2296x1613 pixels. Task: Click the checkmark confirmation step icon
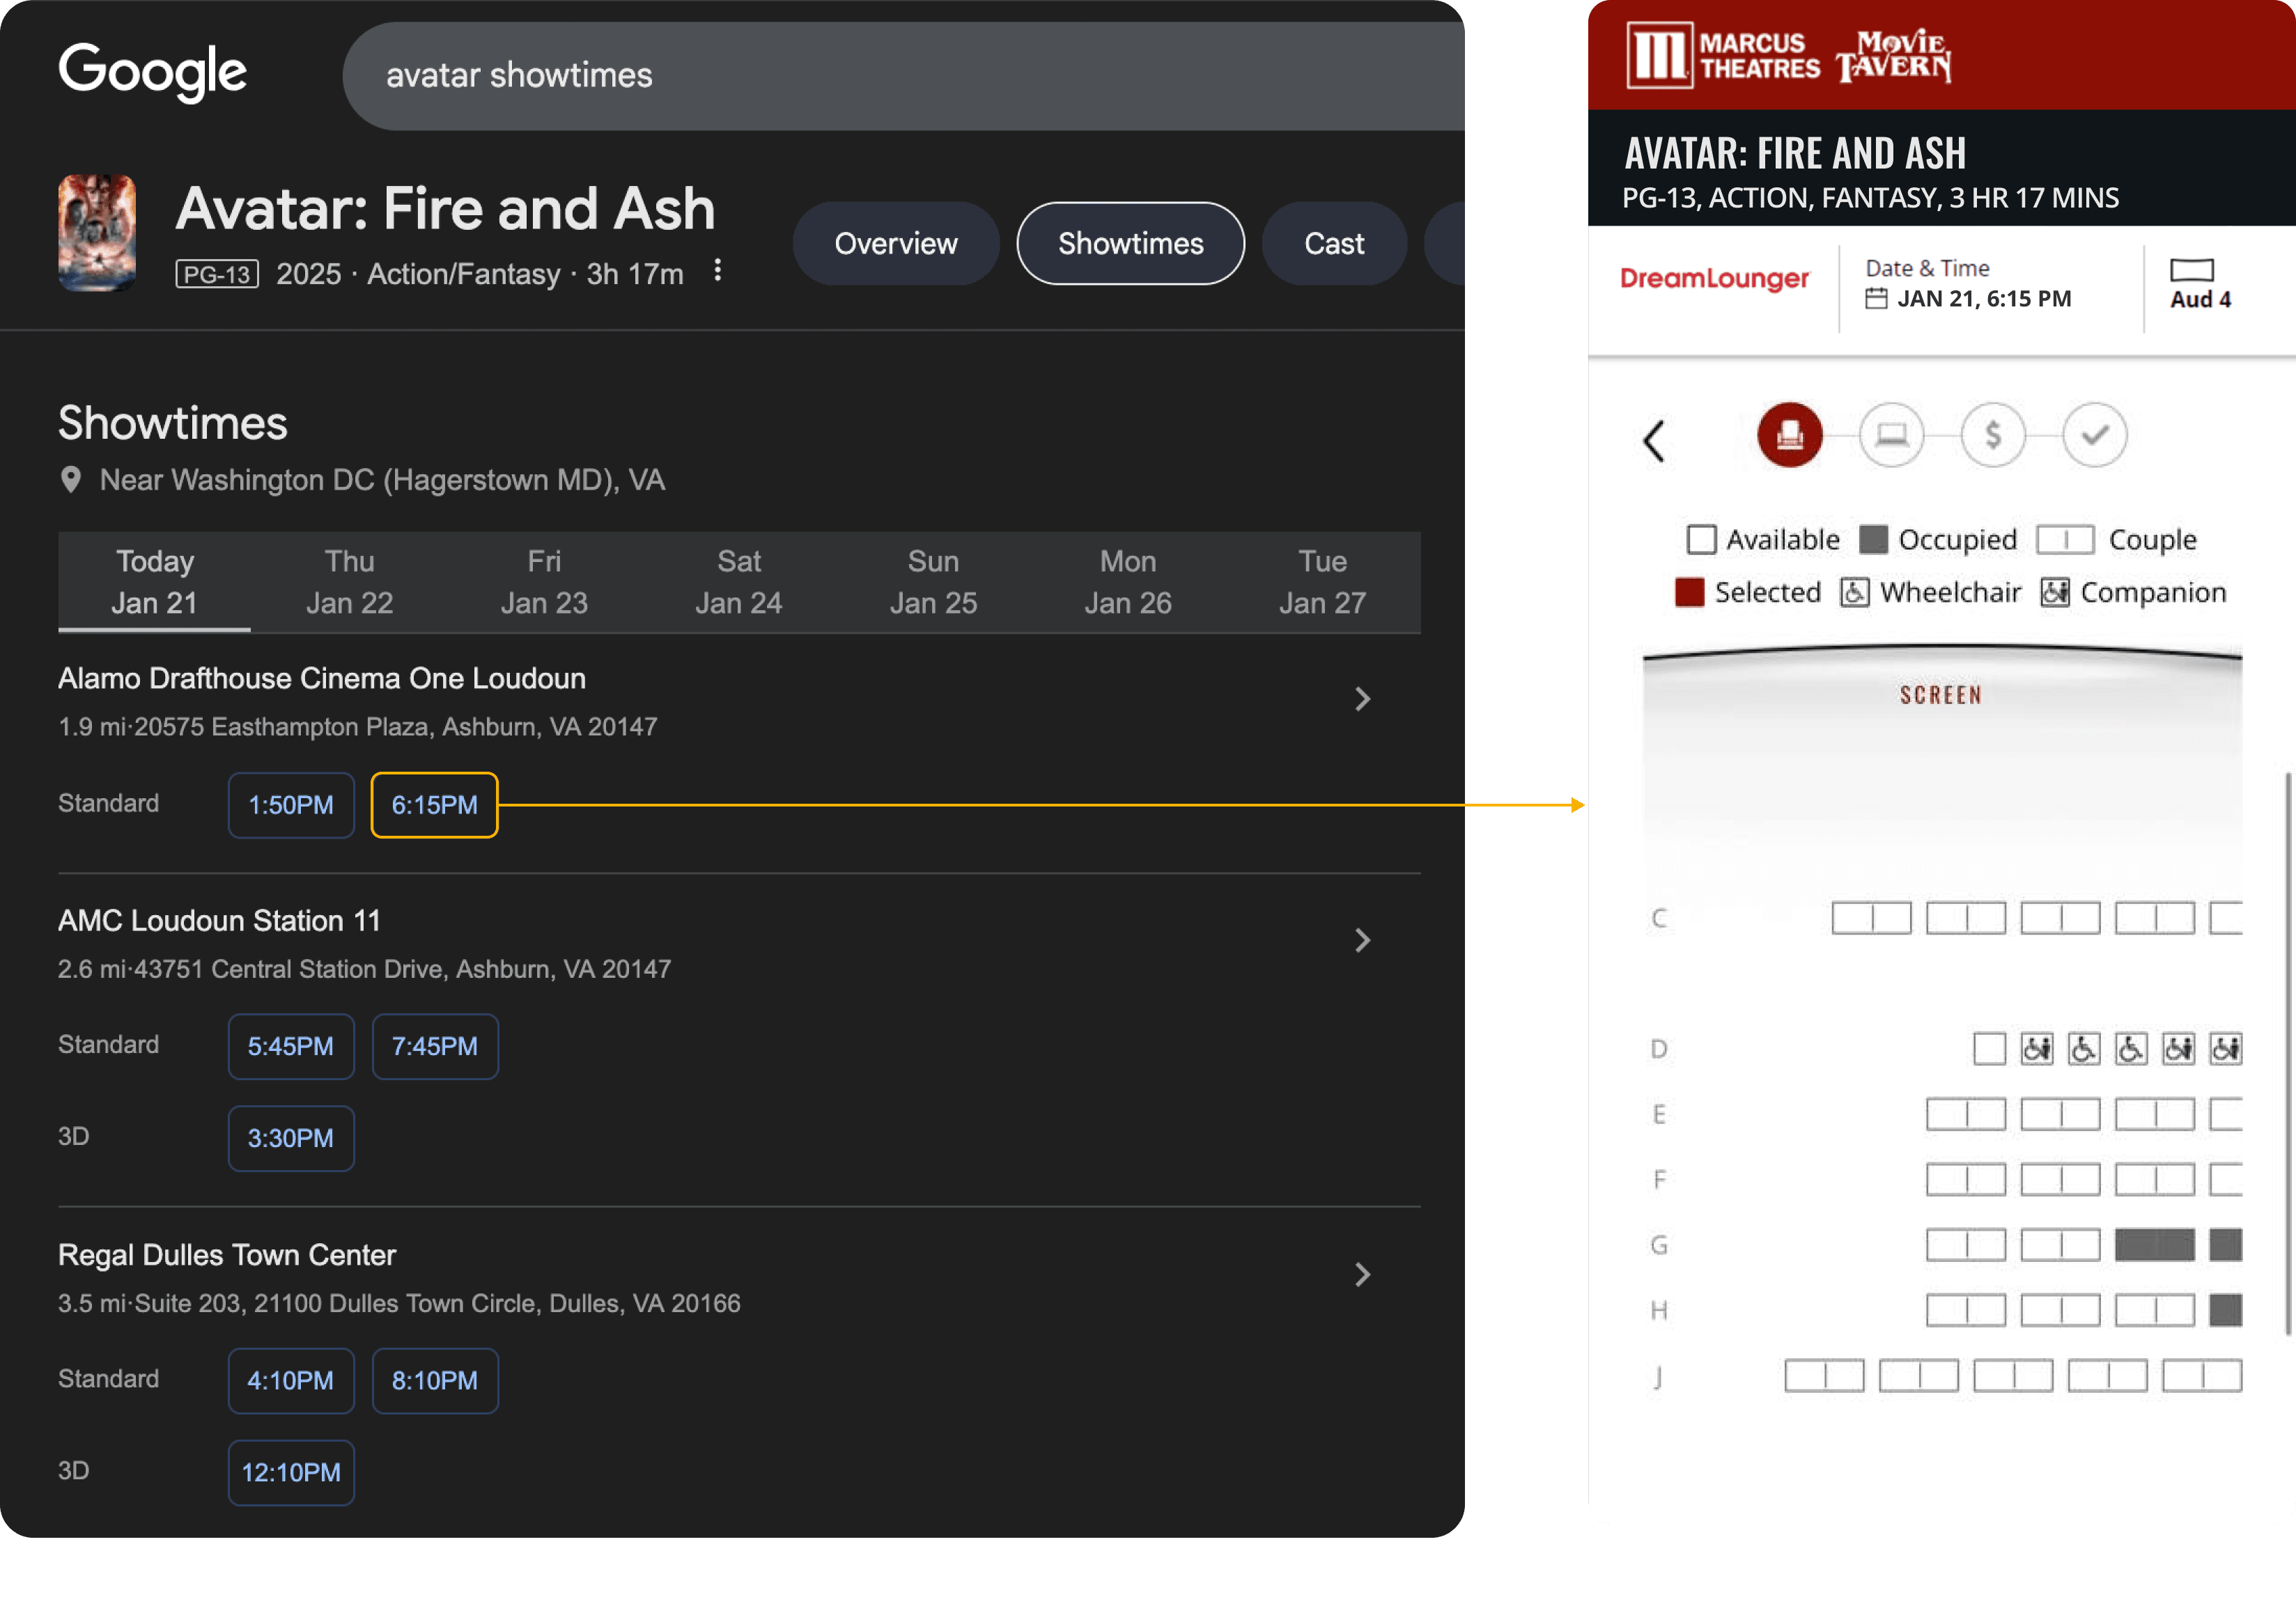point(2094,435)
